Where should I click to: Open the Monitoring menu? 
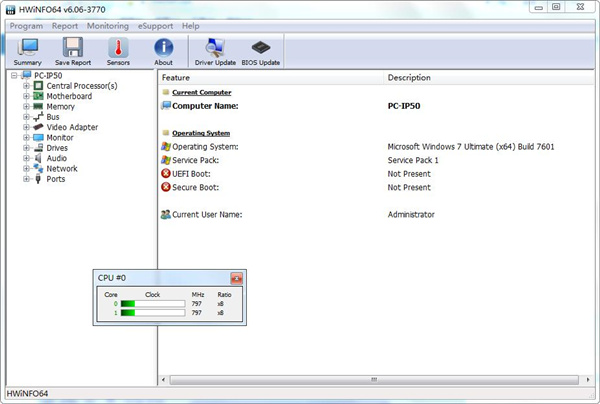[107, 25]
